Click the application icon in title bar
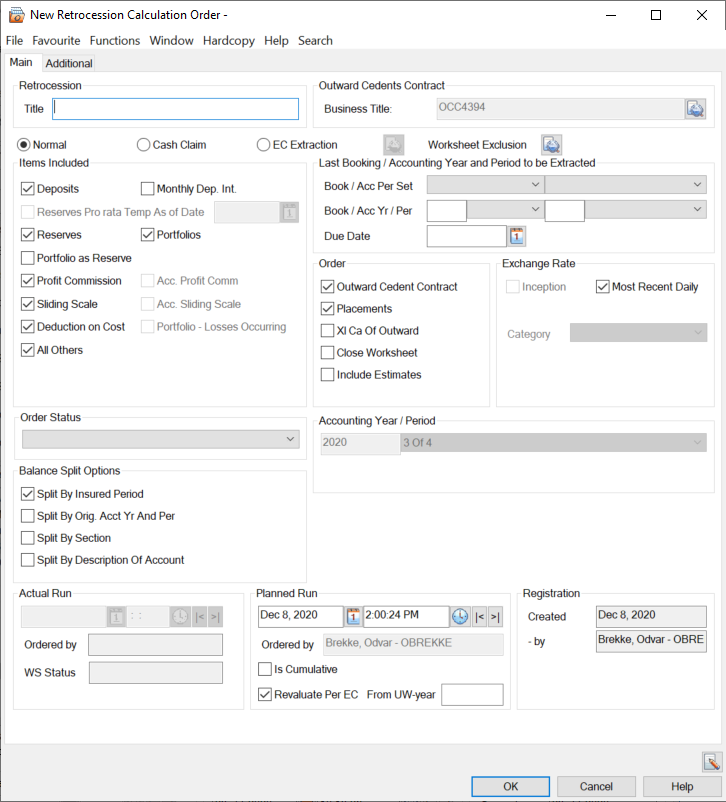This screenshot has height=802, width=726. click(16, 15)
